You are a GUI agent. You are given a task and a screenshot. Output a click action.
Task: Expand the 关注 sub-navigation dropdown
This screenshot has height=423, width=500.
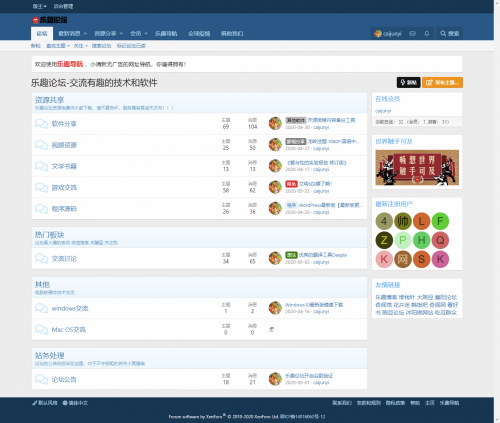[81, 46]
